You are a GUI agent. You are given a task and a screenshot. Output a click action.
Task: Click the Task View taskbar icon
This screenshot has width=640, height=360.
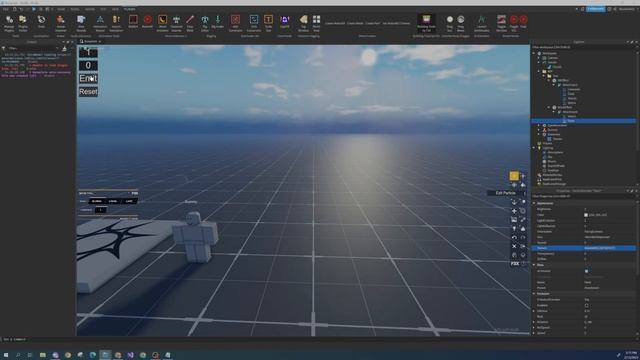point(30,355)
